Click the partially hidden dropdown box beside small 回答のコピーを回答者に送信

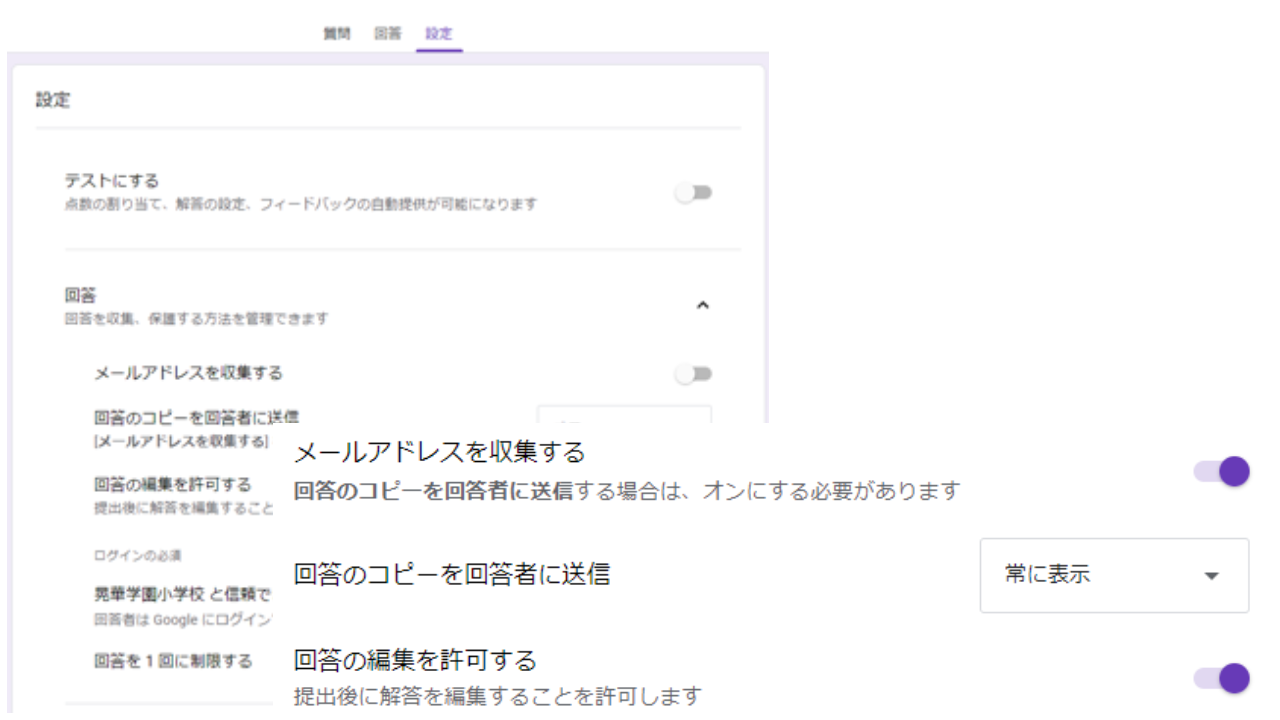[x=624, y=414]
